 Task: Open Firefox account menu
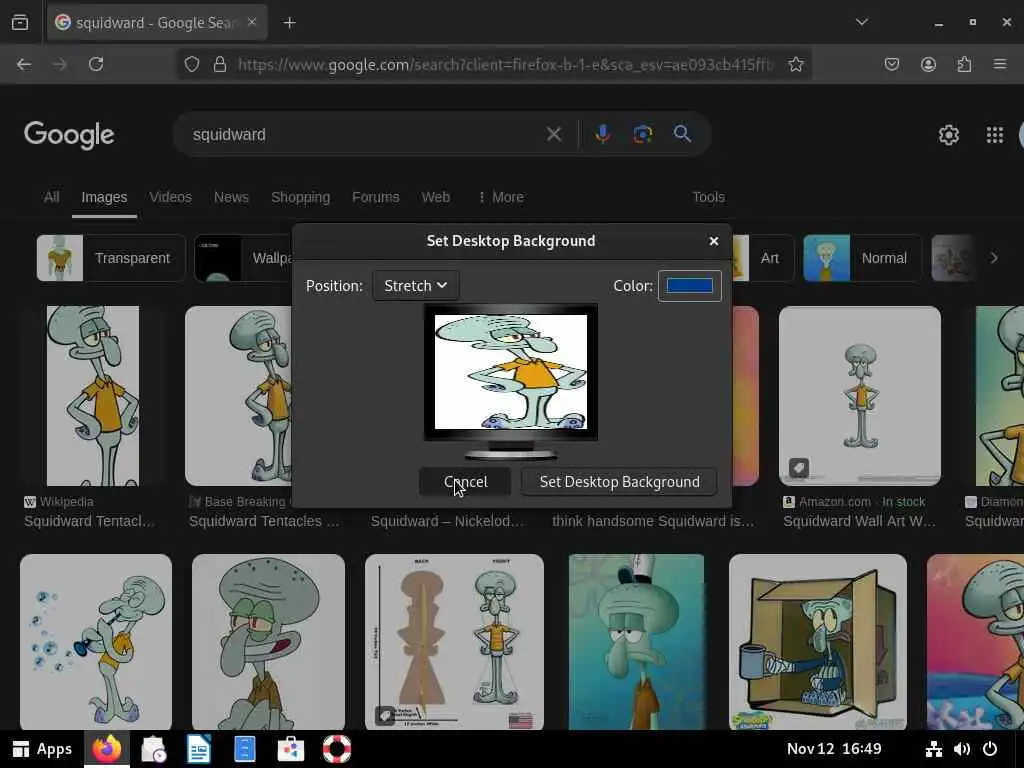[928, 64]
